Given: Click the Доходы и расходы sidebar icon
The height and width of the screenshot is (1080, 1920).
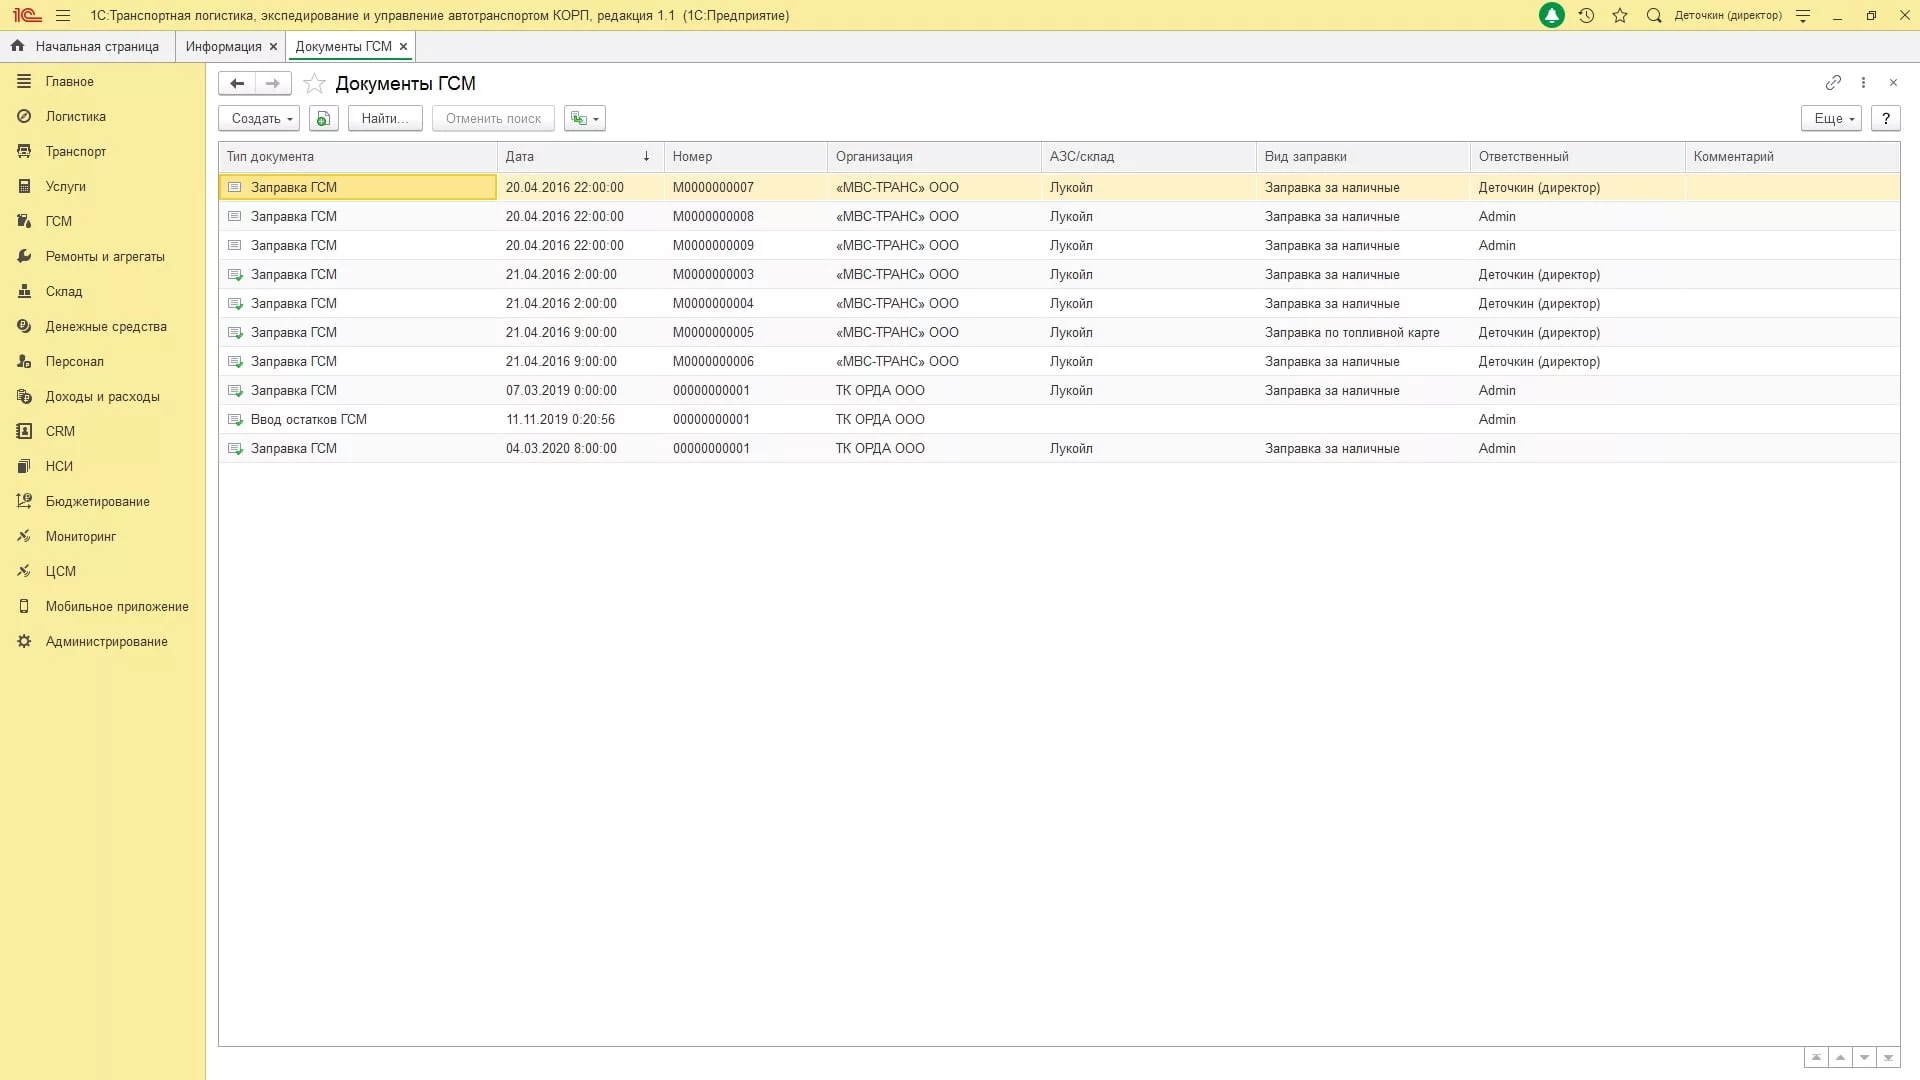Looking at the screenshot, I should [x=24, y=396].
